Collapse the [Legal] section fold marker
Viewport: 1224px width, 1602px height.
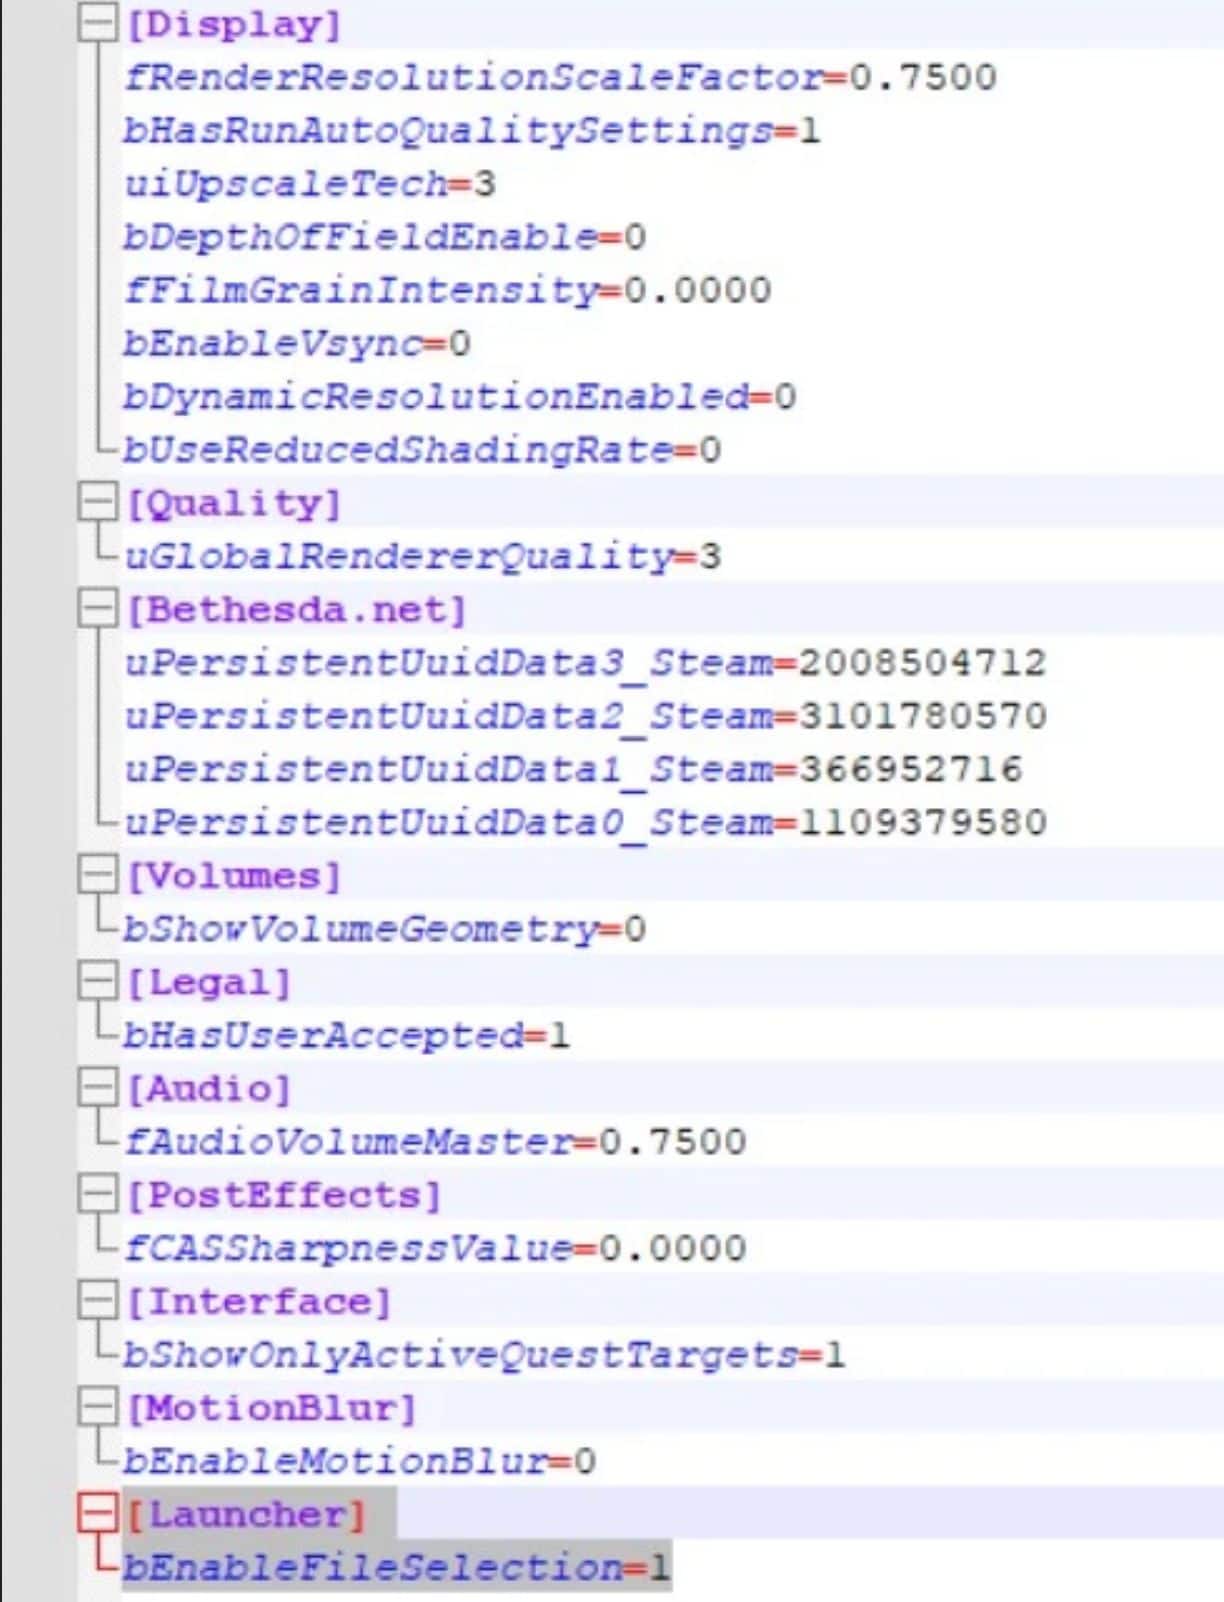pos(97,982)
